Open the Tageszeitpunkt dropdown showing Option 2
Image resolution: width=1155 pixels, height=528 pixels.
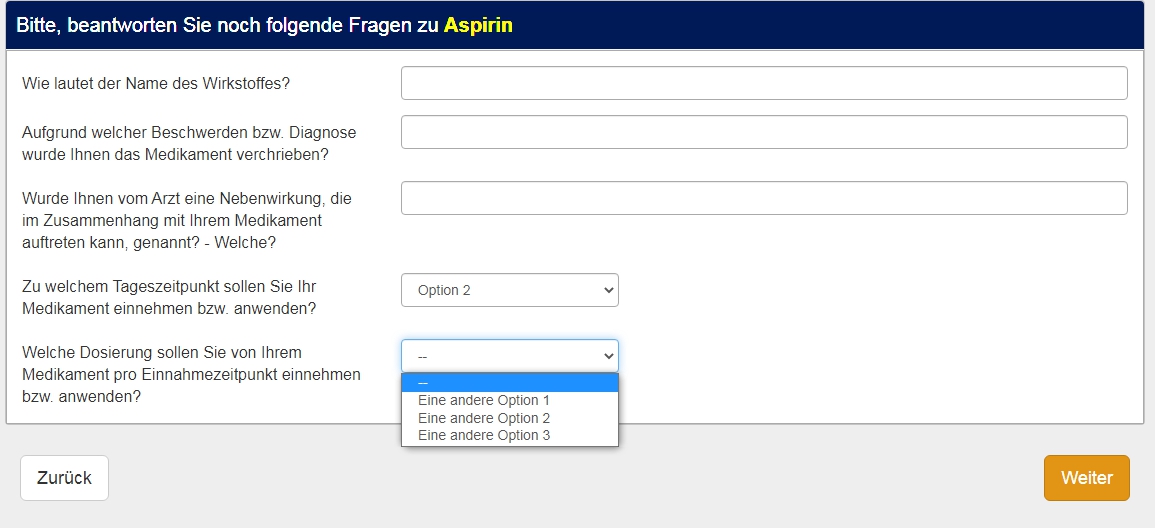(510, 290)
